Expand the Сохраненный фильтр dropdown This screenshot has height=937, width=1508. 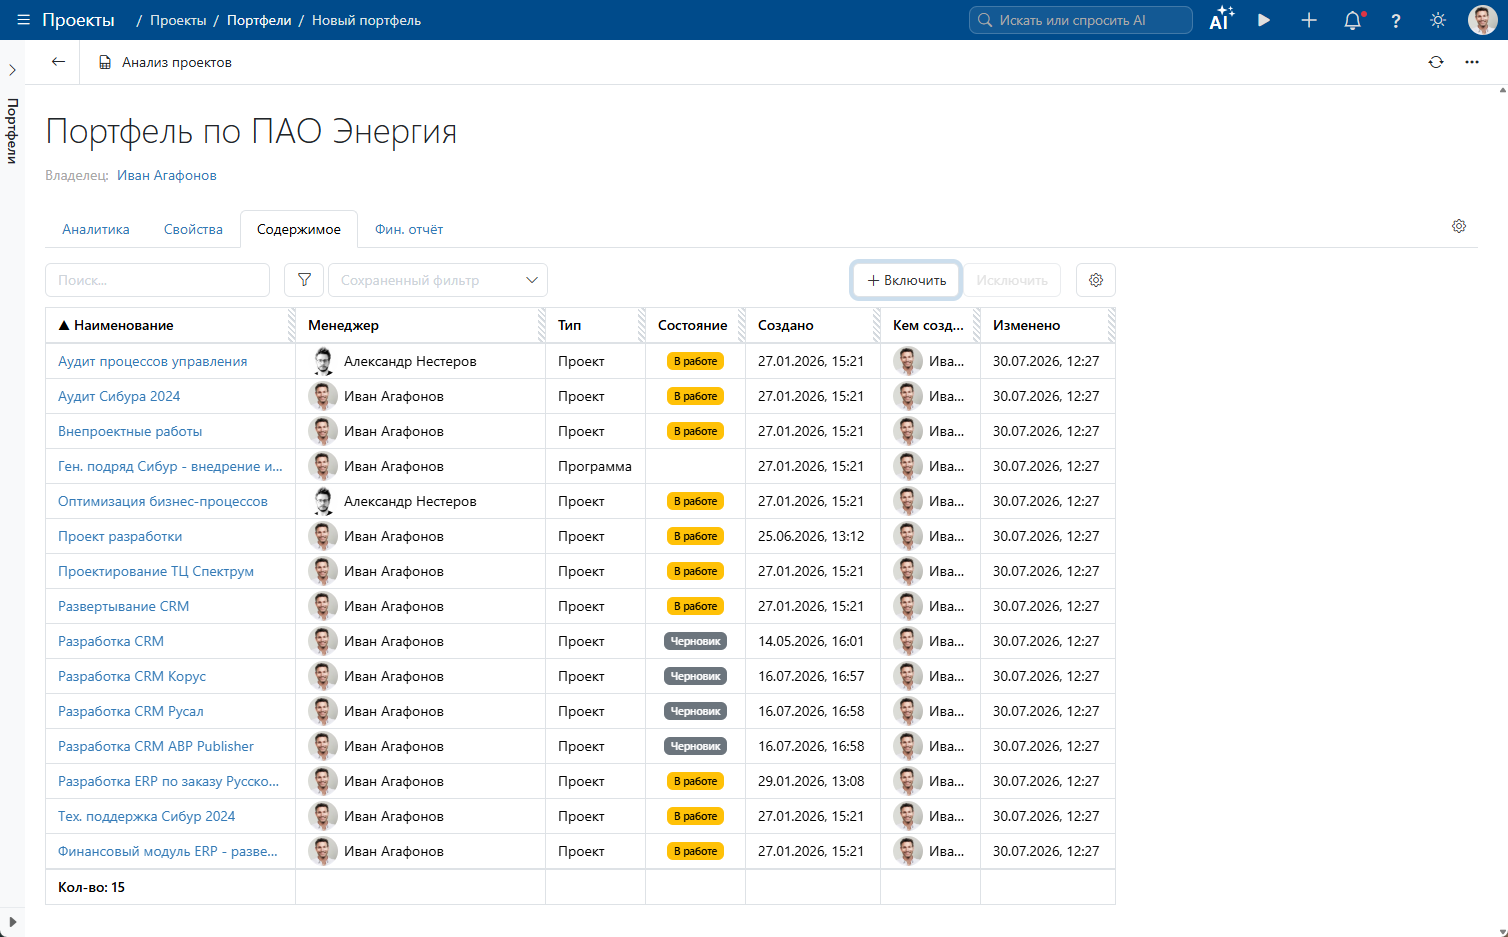coord(438,280)
